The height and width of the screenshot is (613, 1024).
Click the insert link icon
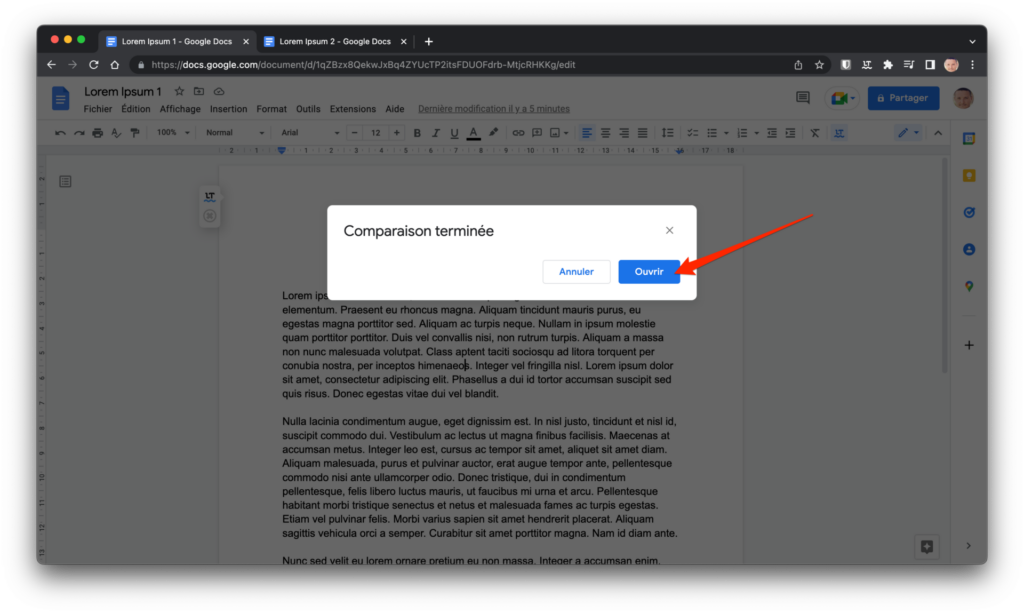518,133
